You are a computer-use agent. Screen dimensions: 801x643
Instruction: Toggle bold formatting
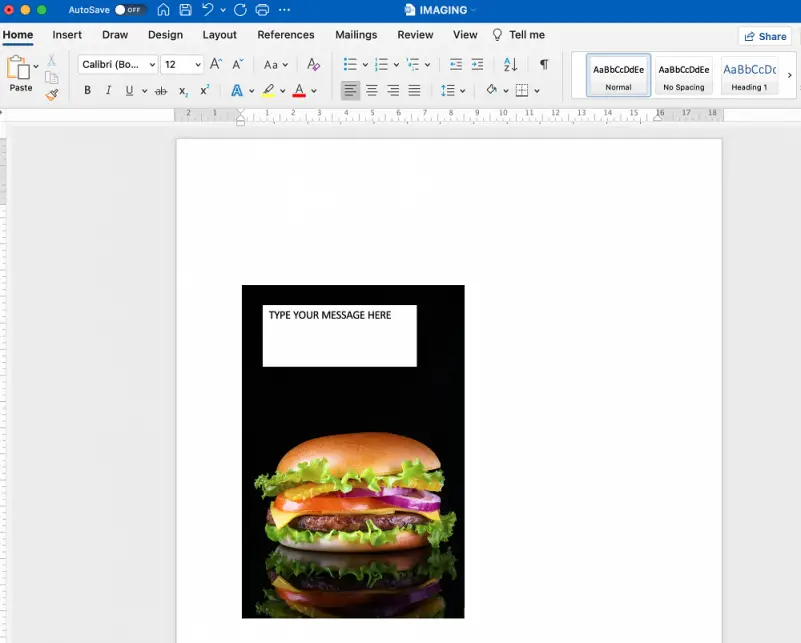[87, 90]
